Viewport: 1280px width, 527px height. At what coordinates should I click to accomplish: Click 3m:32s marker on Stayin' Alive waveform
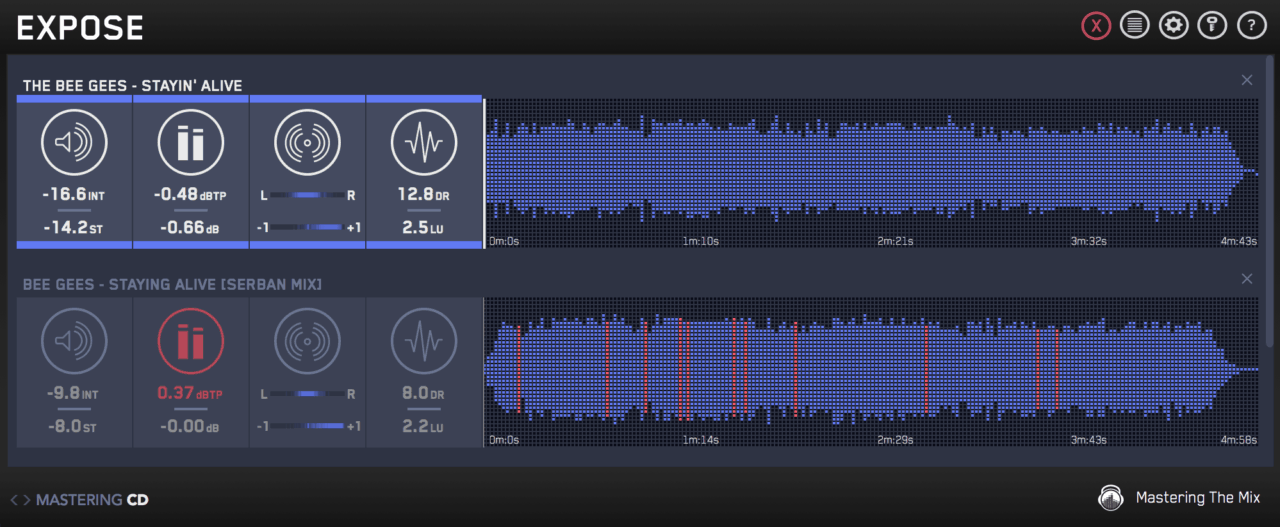coord(1087,241)
